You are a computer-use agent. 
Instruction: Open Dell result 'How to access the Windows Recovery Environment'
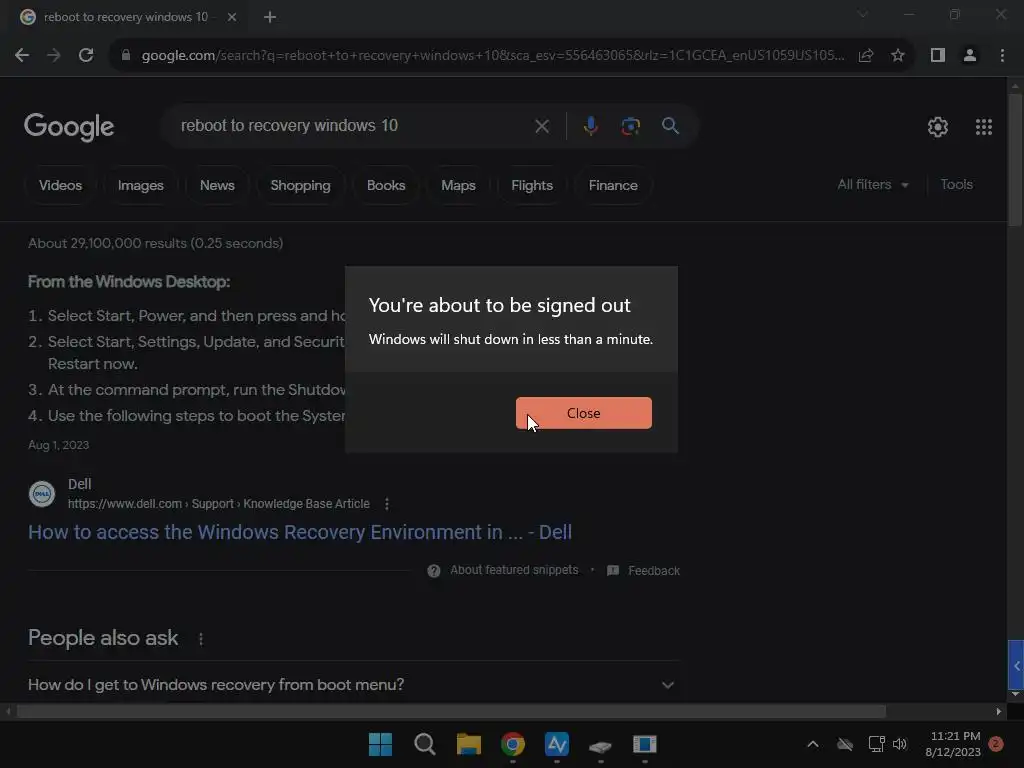(300, 532)
